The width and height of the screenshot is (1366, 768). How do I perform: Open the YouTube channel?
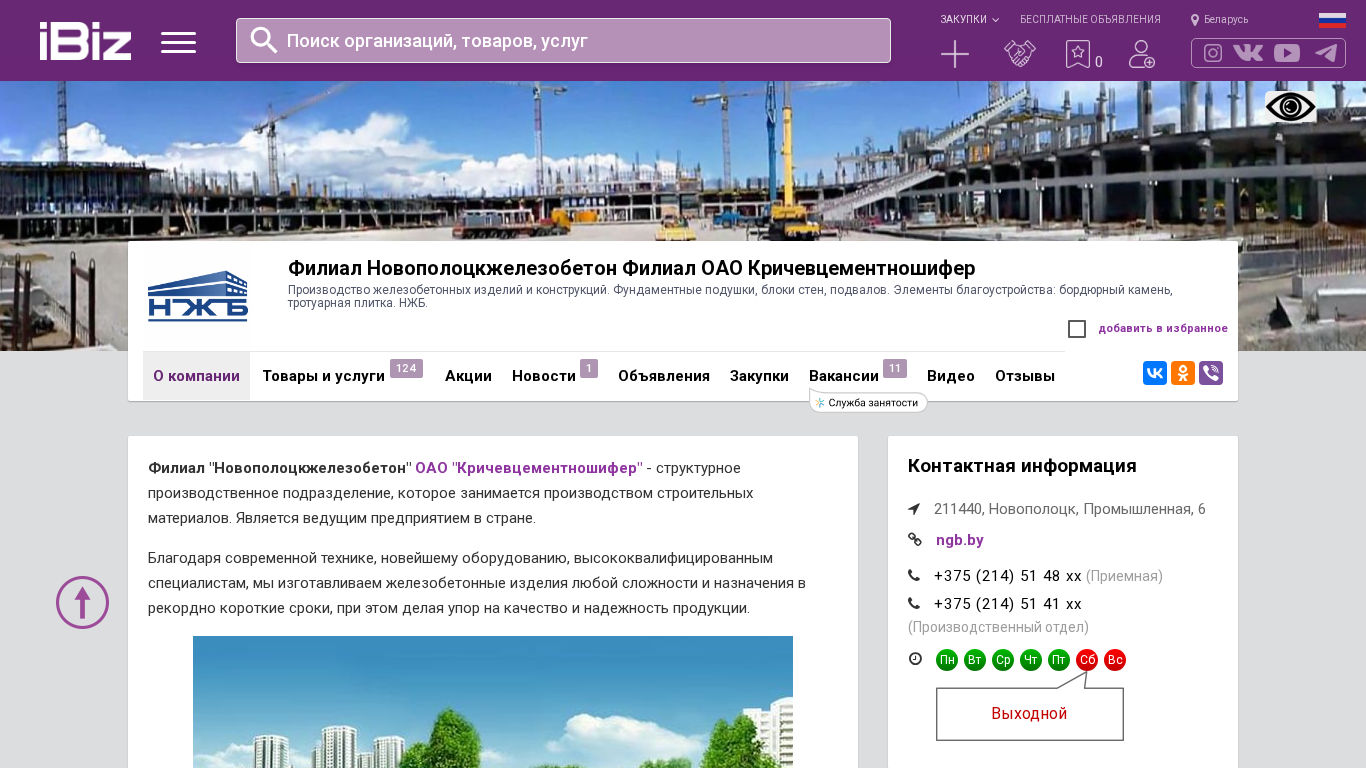(x=1287, y=53)
